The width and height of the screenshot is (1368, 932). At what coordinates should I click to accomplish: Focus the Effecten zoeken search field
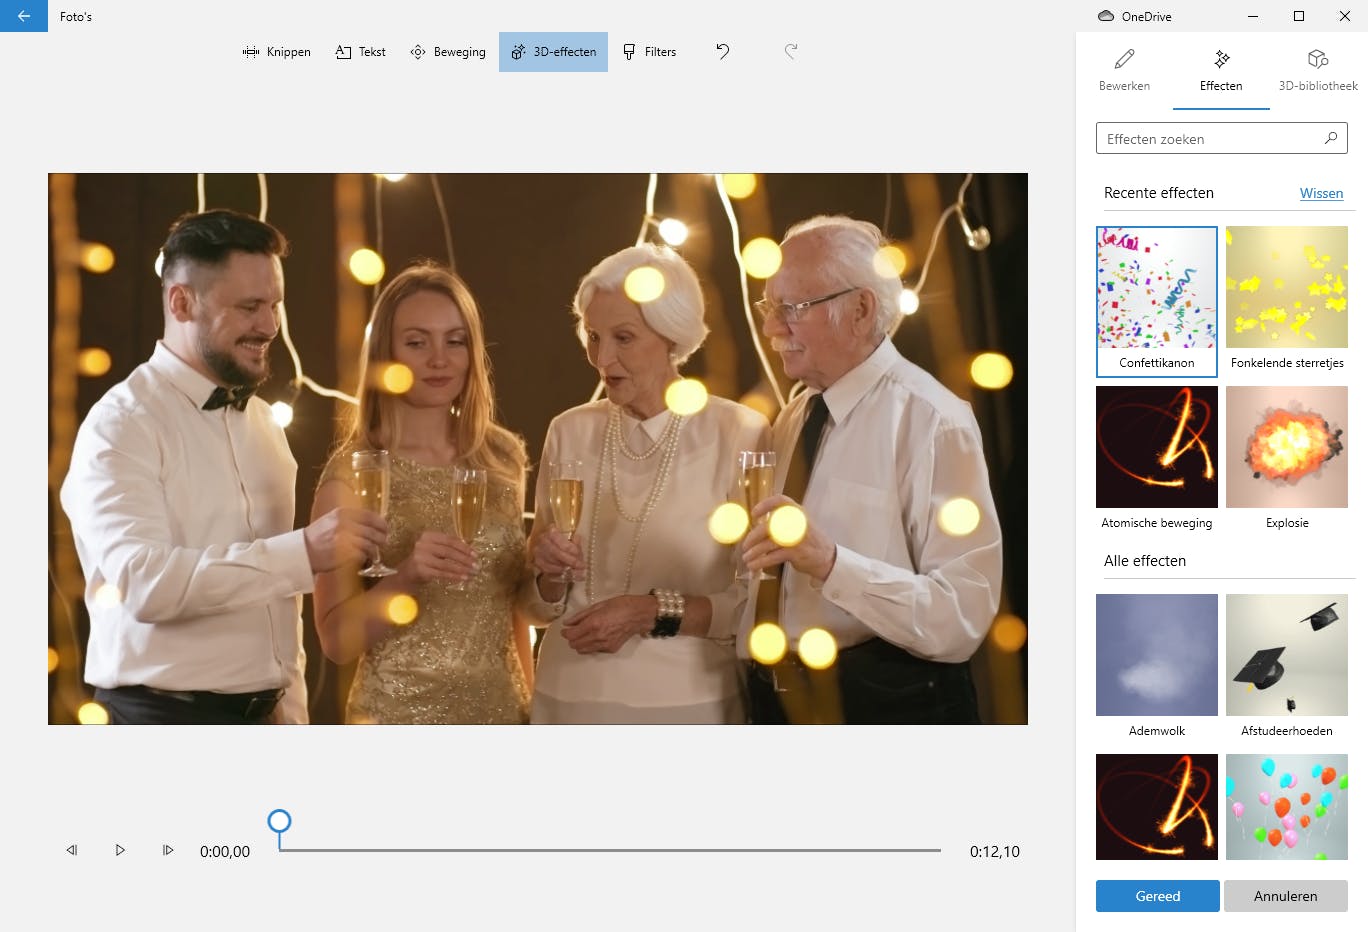1222,138
